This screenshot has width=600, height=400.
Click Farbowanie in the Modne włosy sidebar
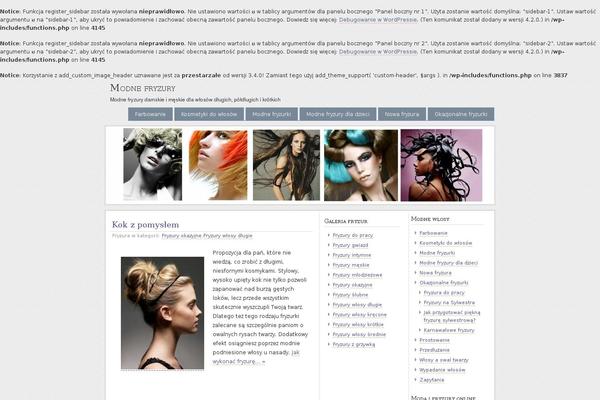click(x=434, y=233)
